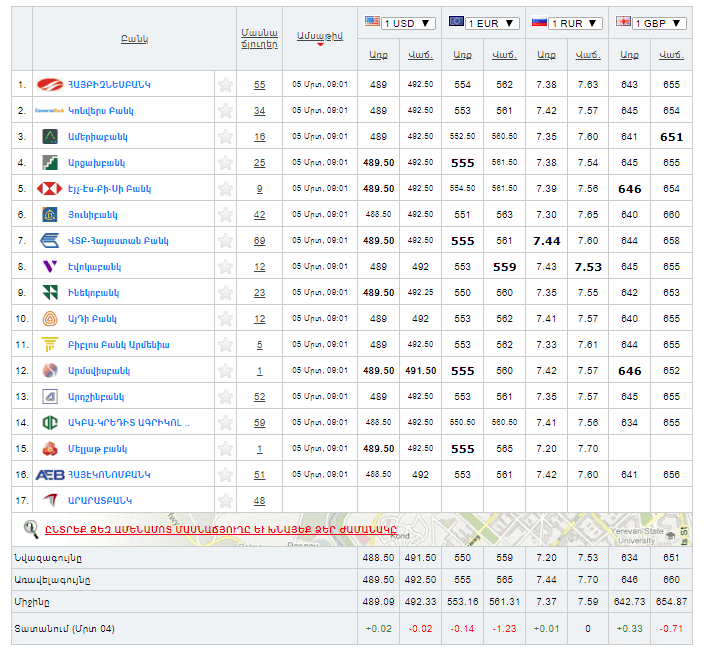
Task: Click the IDBank orange logo
Action: click(x=49, y=318)
